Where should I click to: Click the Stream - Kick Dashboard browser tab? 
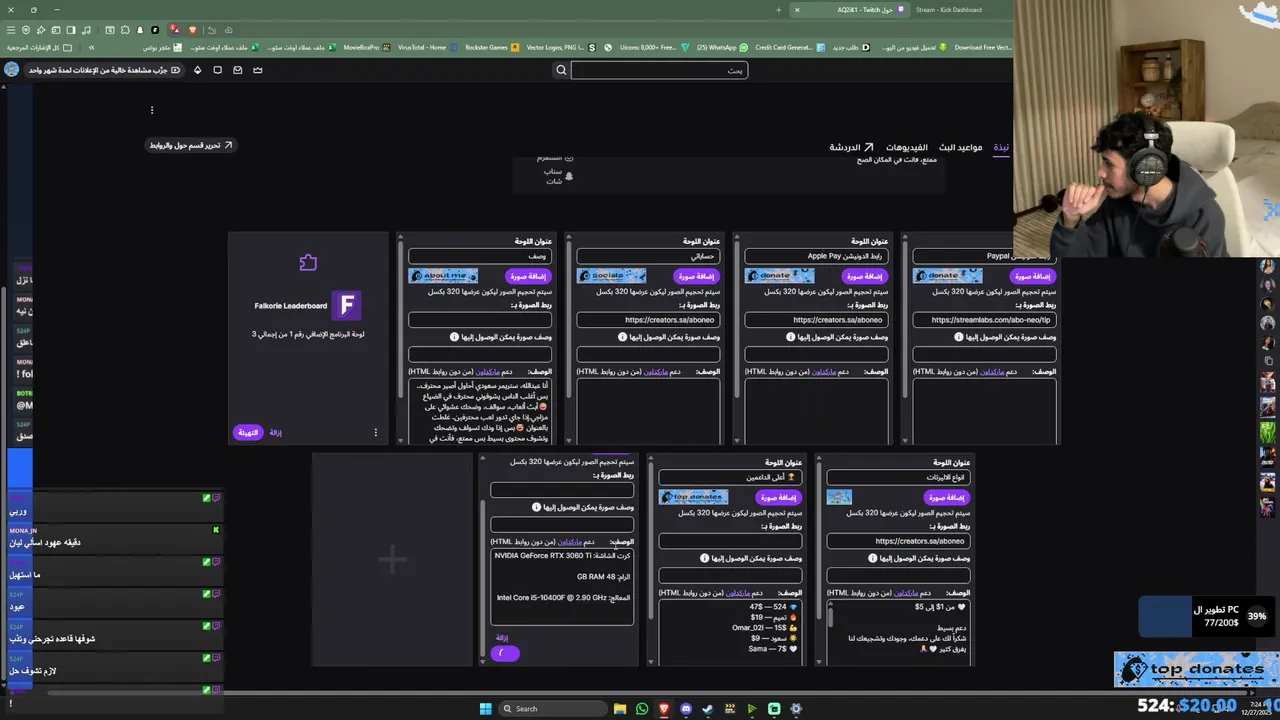click(949, 10)
